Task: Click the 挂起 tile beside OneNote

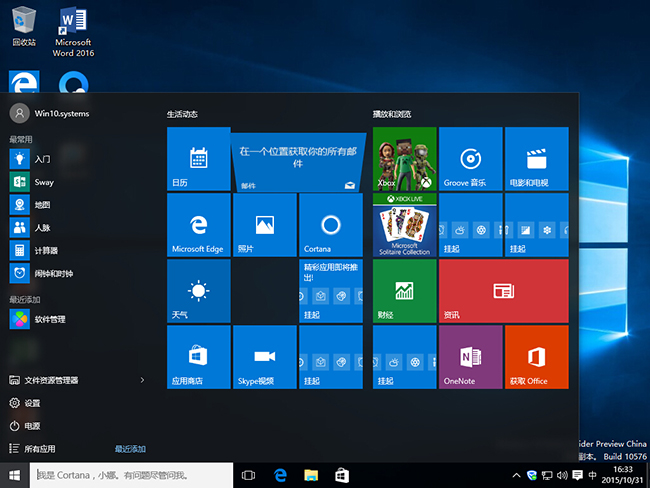Action: coord(405,357)
